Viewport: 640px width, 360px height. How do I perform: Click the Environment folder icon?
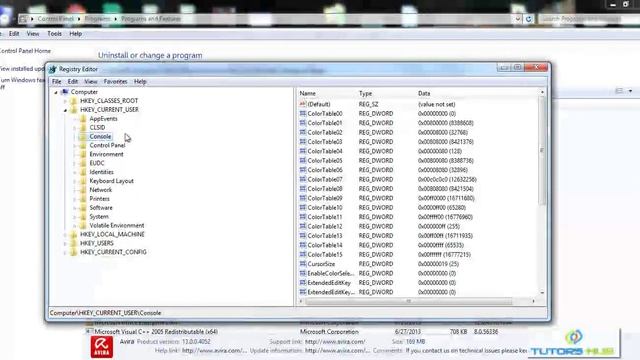pyautogui.click(x=83, y=154)
